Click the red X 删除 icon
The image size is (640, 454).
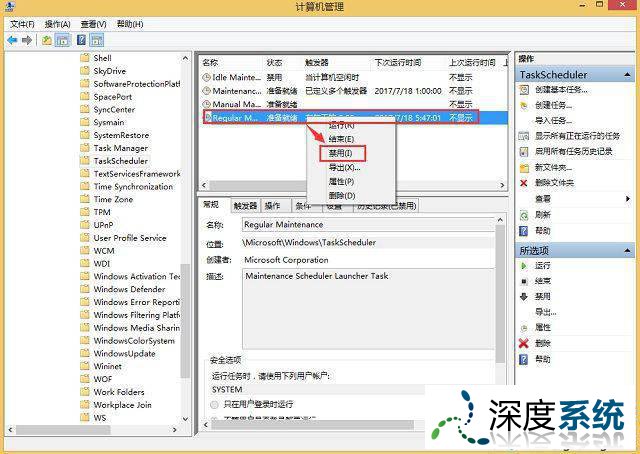click(x=524, y=343)
